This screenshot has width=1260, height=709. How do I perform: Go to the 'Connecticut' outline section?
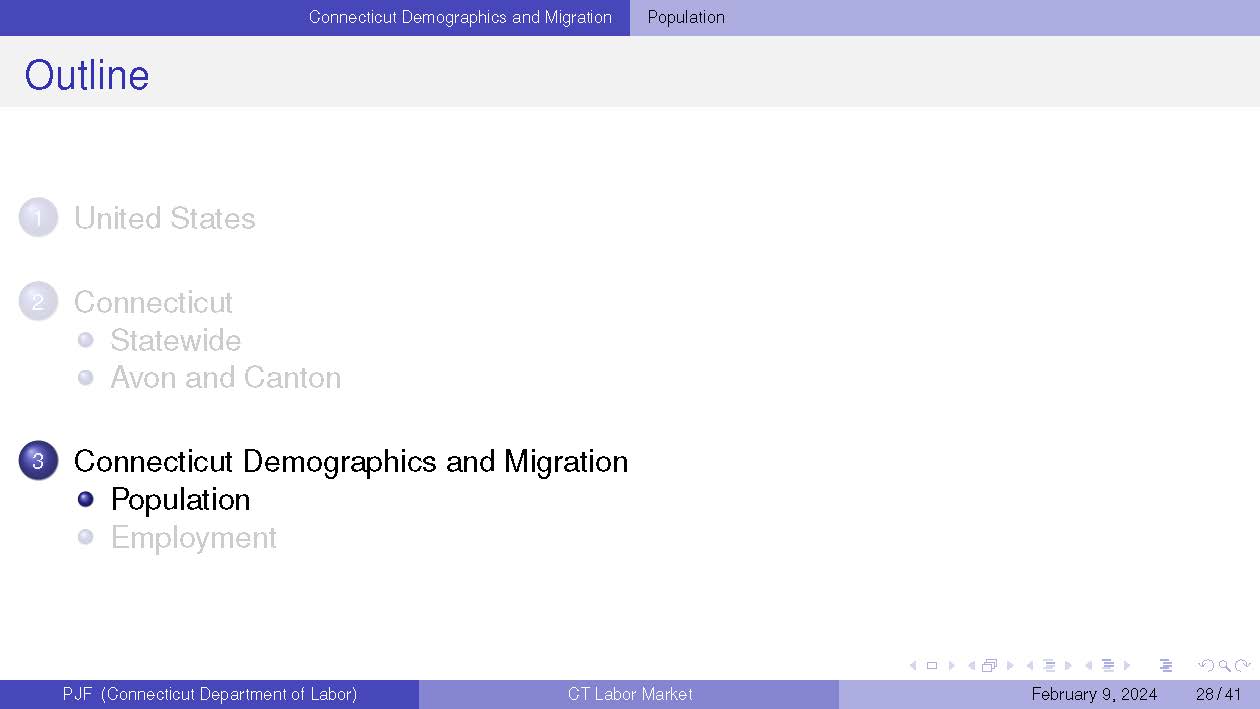pyautogui.click(x=153, y=302)
